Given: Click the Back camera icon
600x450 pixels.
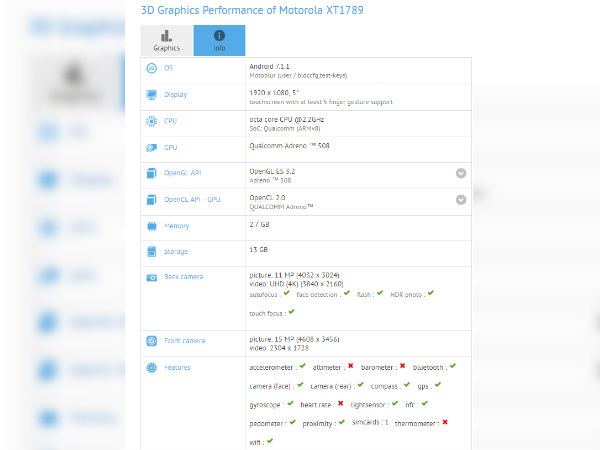Looking at the screenshot, I should click(152, 277).
